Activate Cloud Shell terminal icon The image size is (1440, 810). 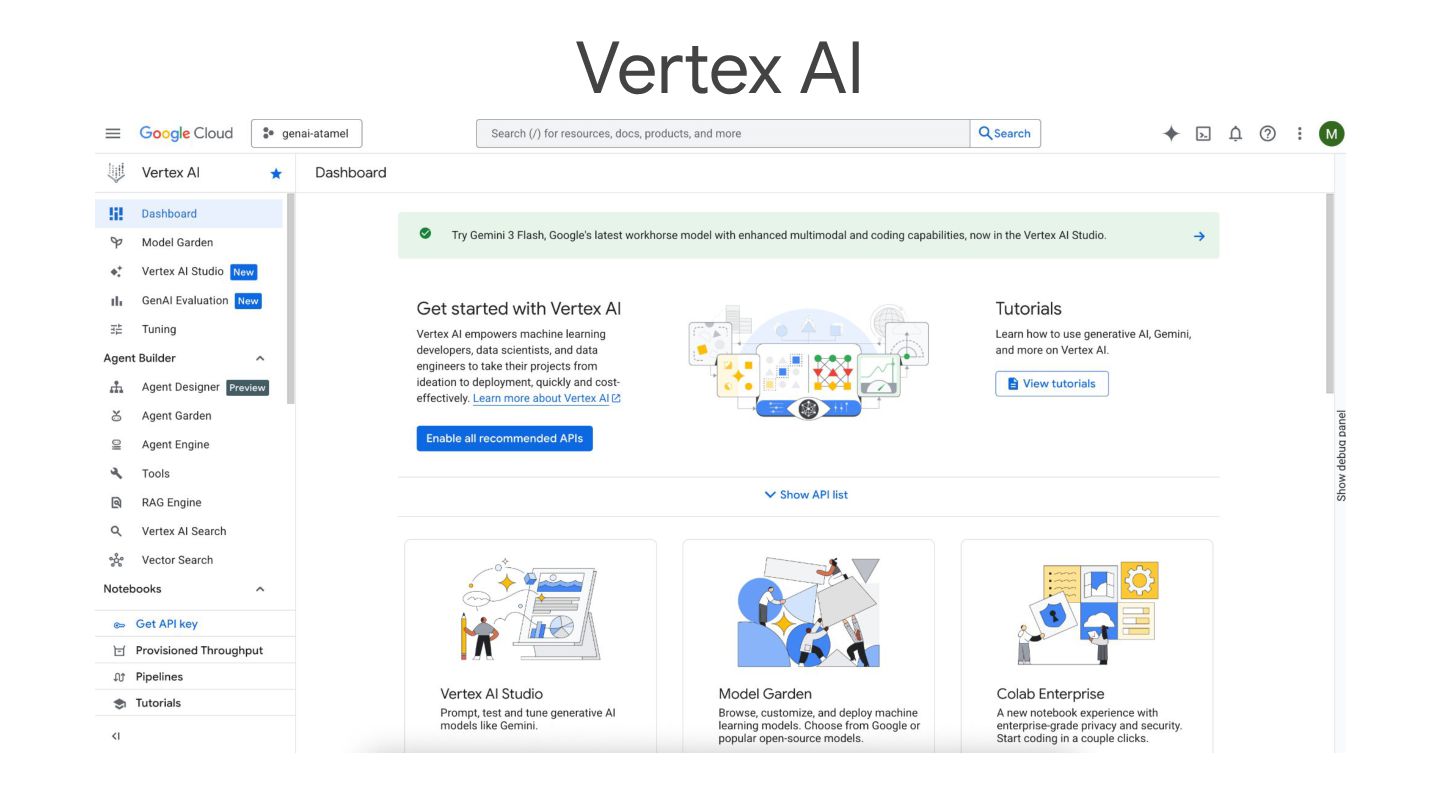[x=1203, y=133]
